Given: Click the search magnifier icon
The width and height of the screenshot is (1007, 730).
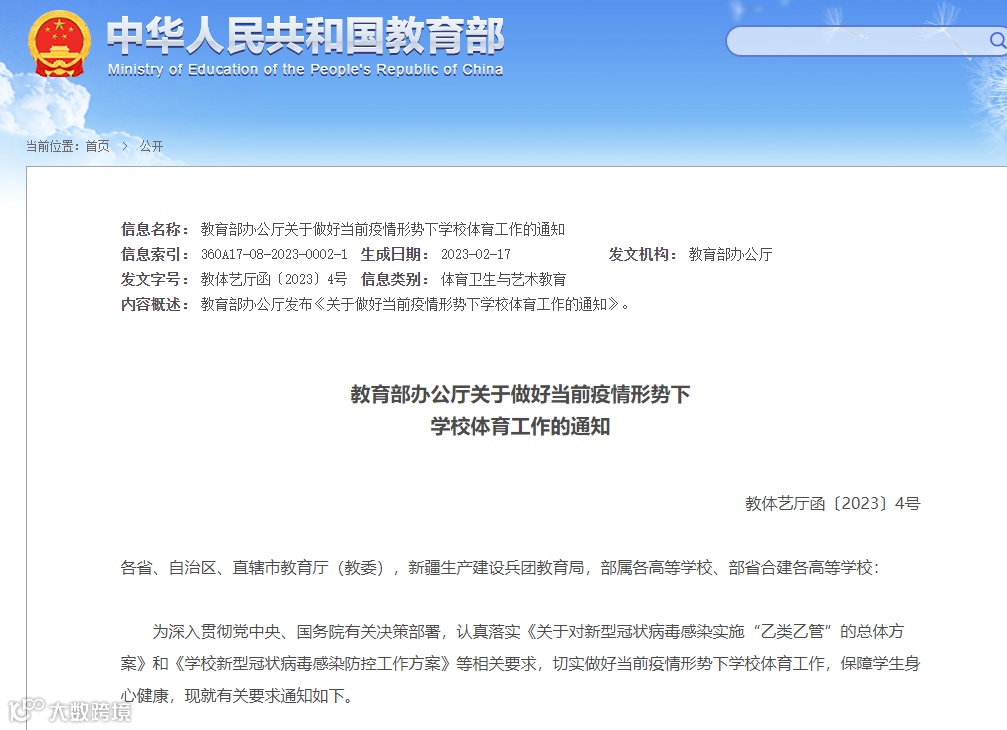Looking at the screenshot, I should click(997, 40).
